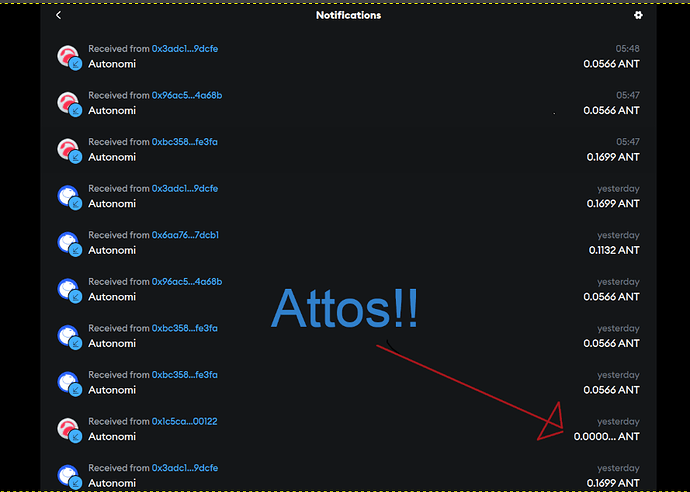Click token icon beside yesterday's 0x96ac5...4a68b notification
This screenshot has height=492, width=690.
coord(69,290)
